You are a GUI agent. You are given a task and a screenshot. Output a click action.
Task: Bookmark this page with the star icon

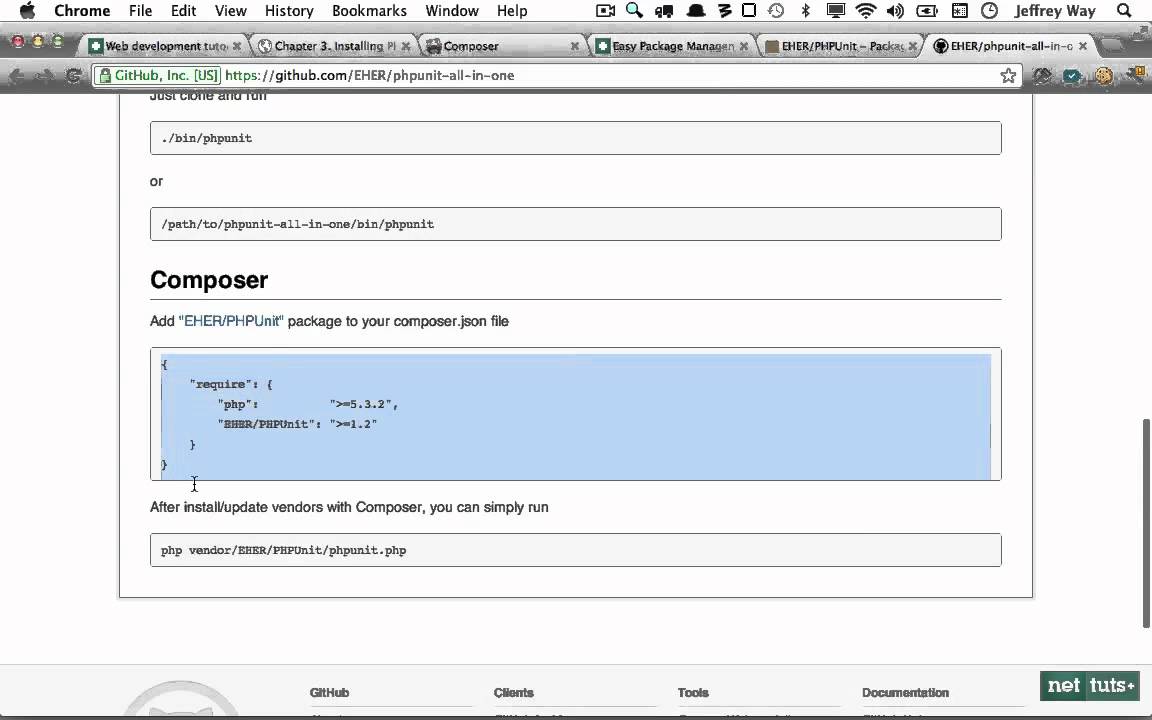(x=1008, y=76)
